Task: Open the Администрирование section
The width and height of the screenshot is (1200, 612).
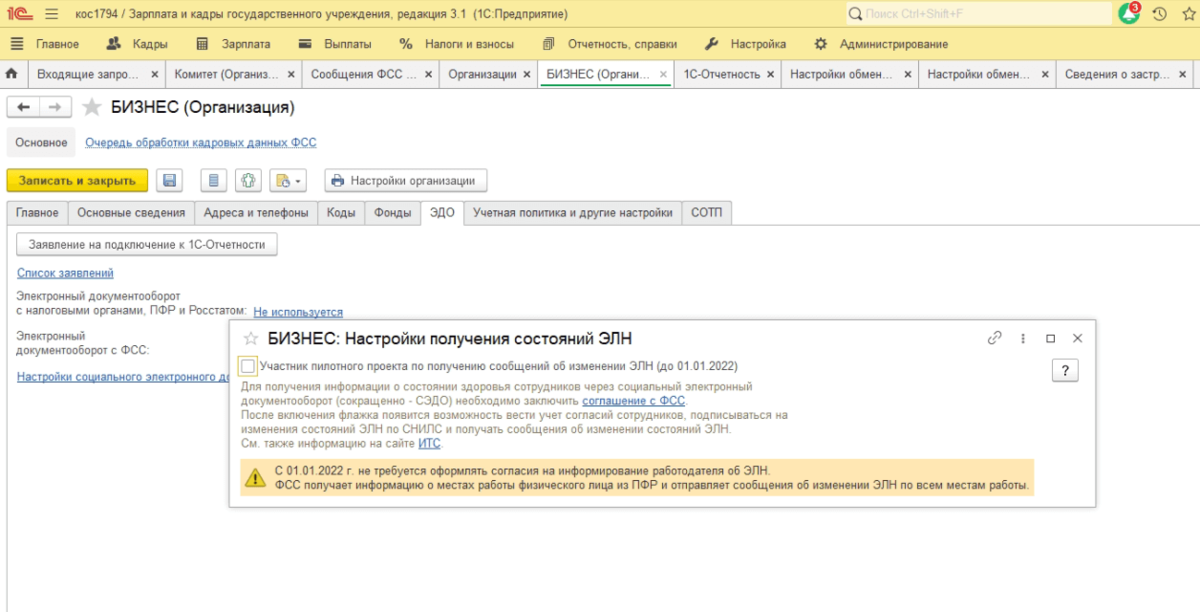Action: [881, 44]
